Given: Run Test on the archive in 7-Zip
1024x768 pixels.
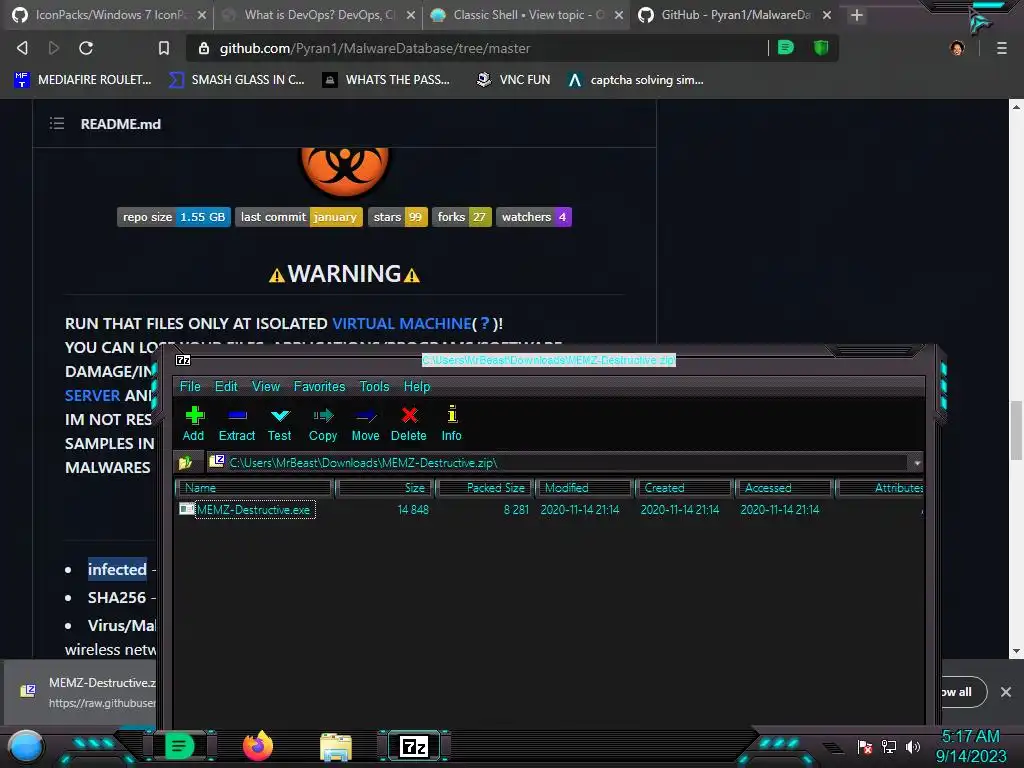Looking at the screenshot, I should pyautogui.click(x=280, y=424).
